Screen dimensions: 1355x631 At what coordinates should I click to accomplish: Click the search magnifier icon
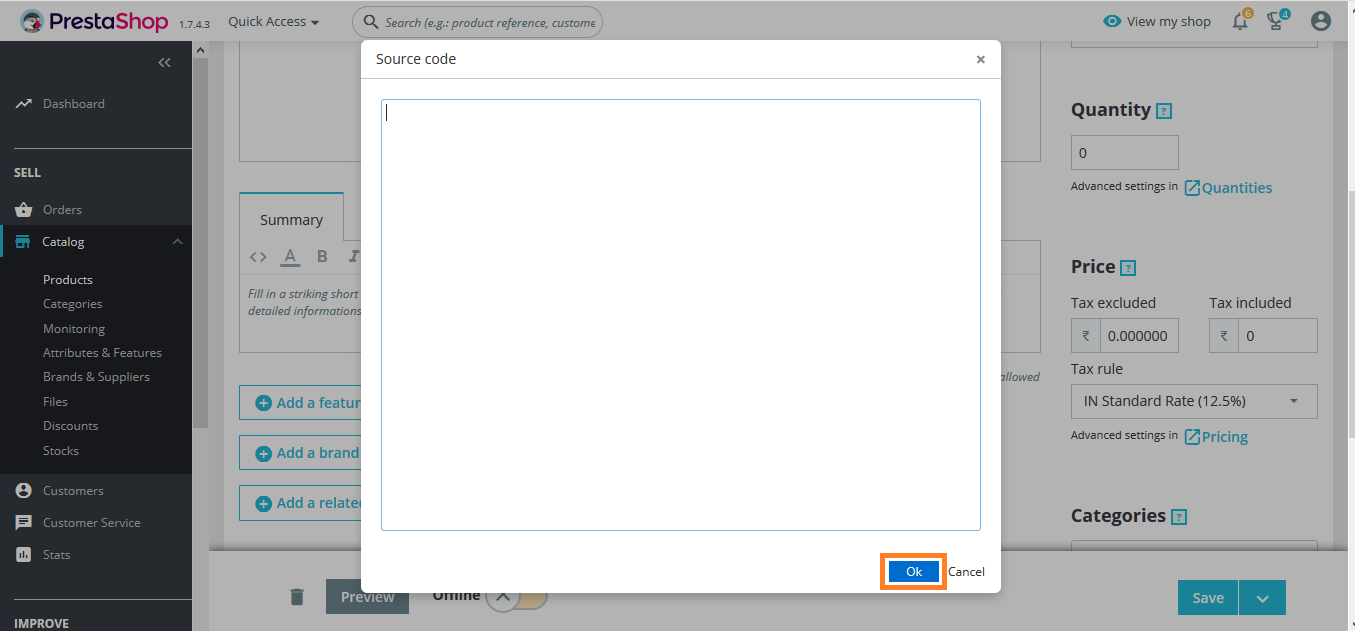pyautogui.click(x=370, y=22)
